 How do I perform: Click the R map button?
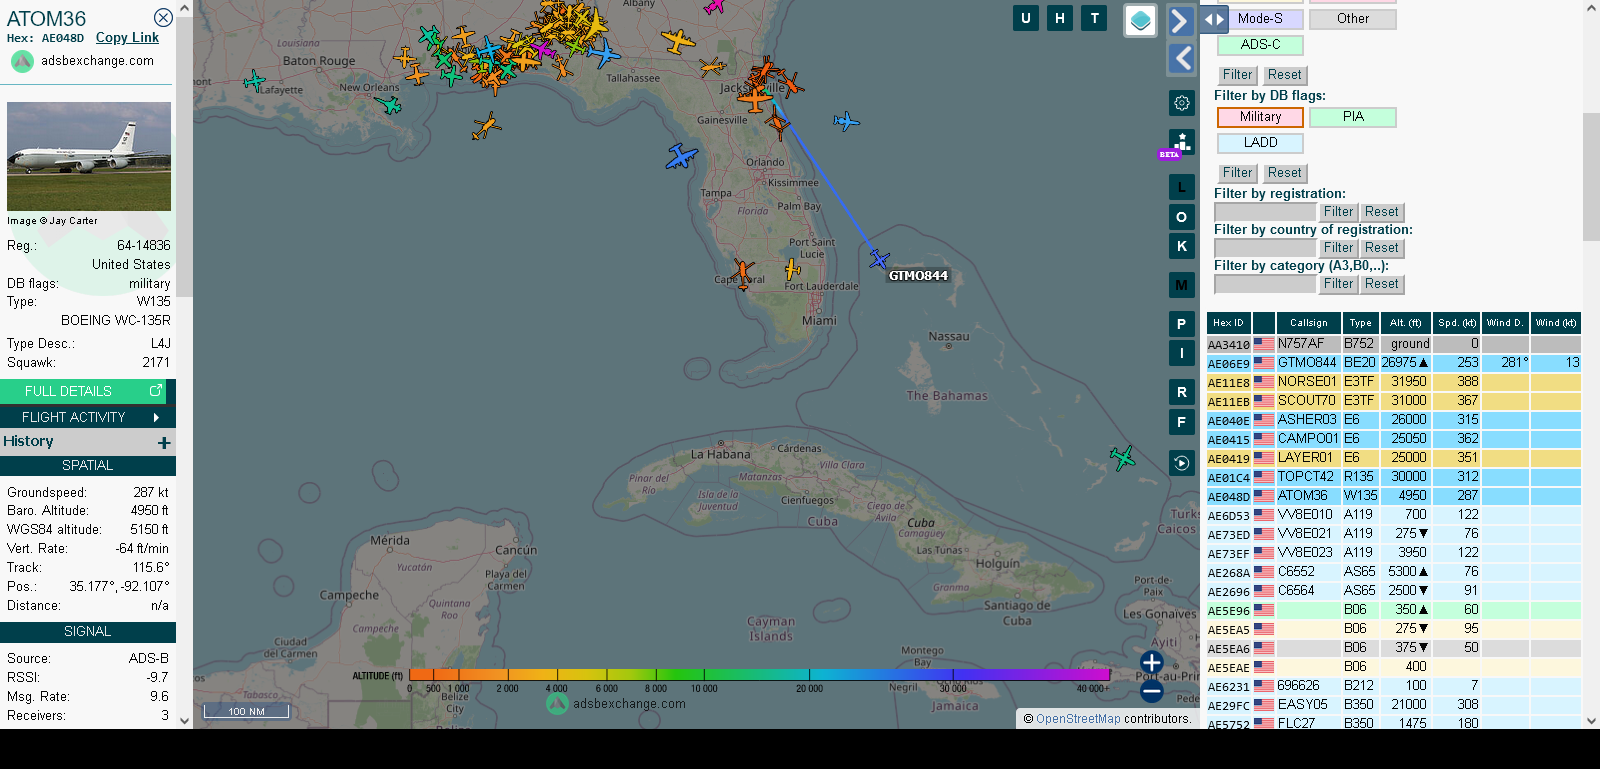1182,392
